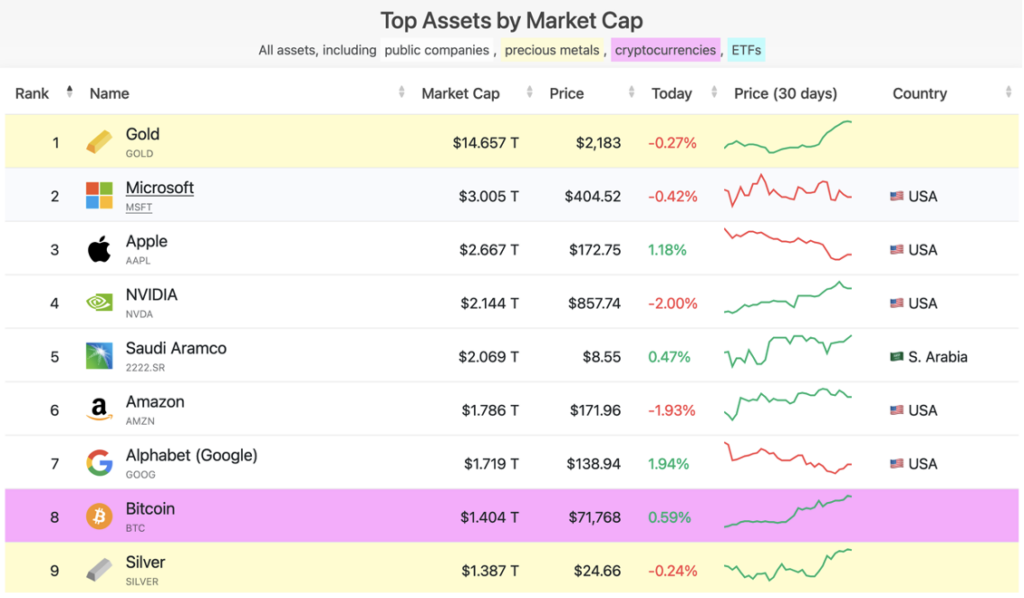
Task: Click the Gold bar icon
Action: point(100,142)
